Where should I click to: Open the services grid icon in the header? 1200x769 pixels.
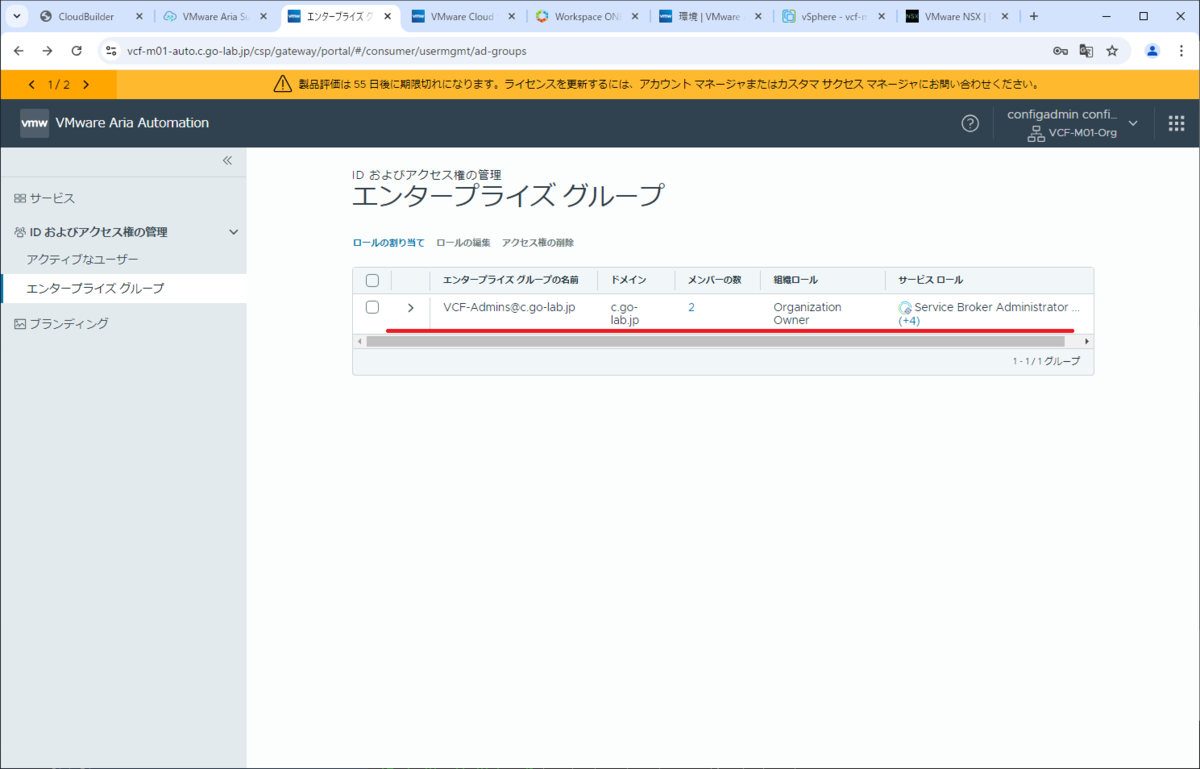[1176, 123]
